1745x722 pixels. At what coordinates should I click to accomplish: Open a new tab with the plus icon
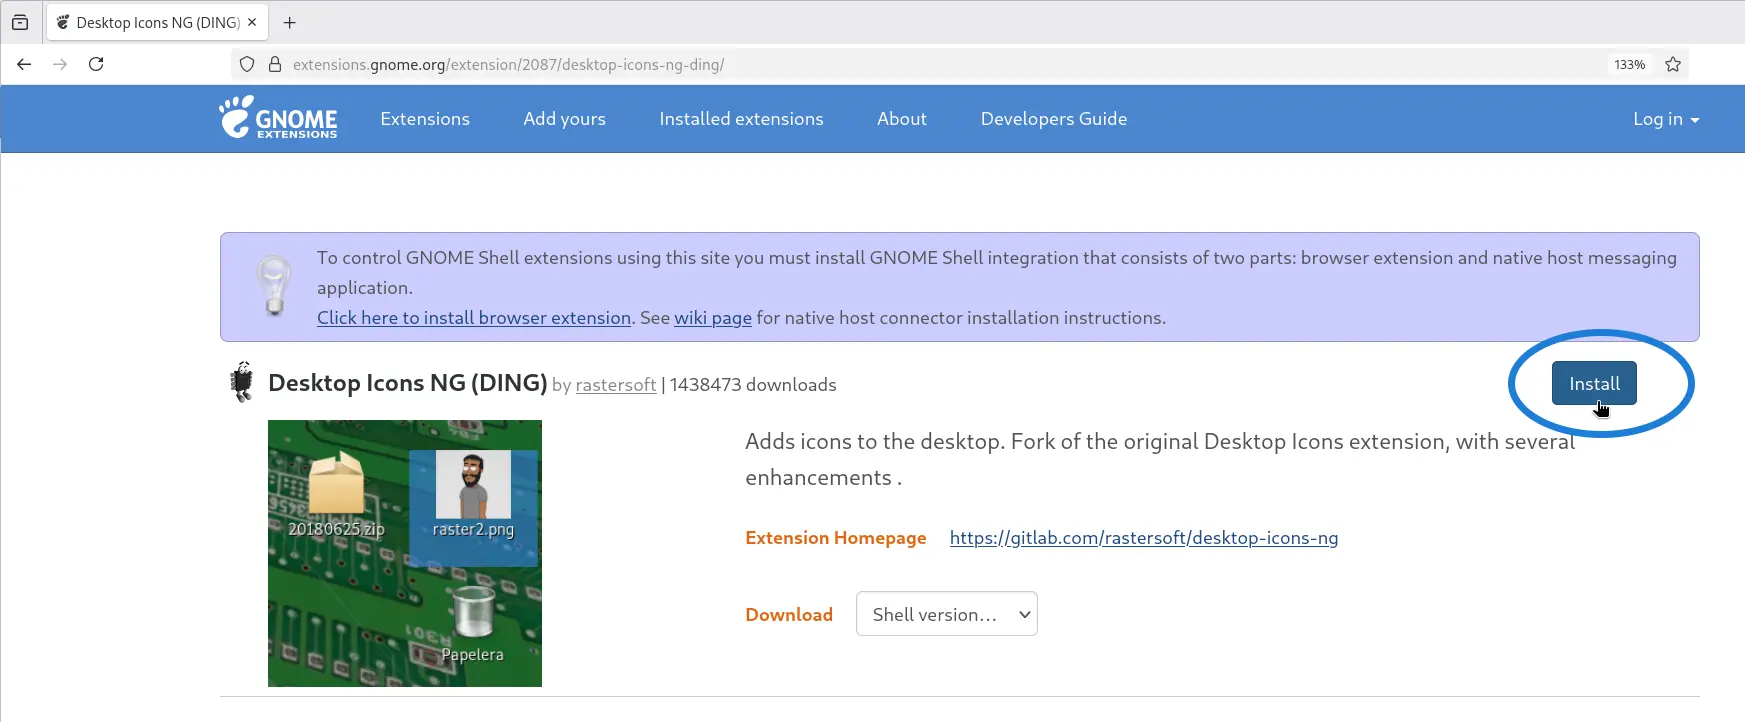[x=290, y=22]
